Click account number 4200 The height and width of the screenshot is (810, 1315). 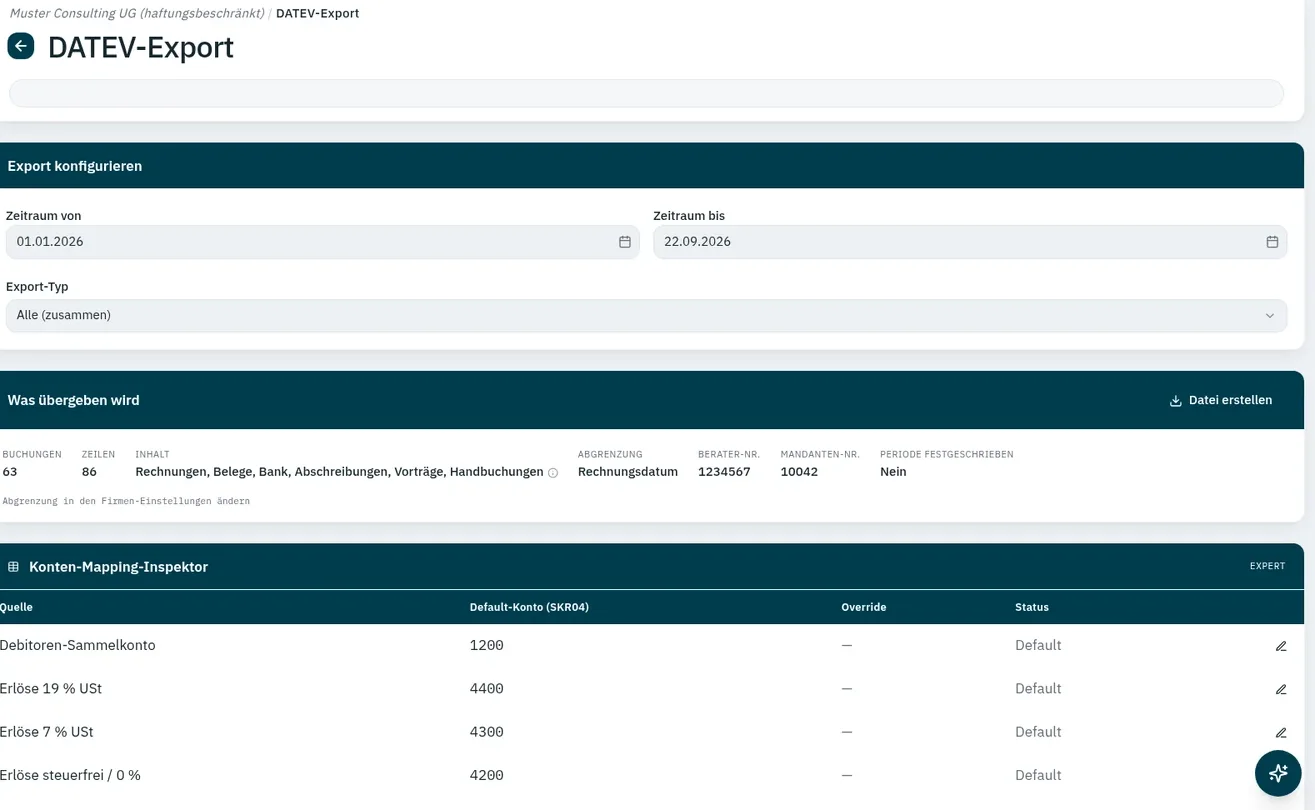coord(486,775)
